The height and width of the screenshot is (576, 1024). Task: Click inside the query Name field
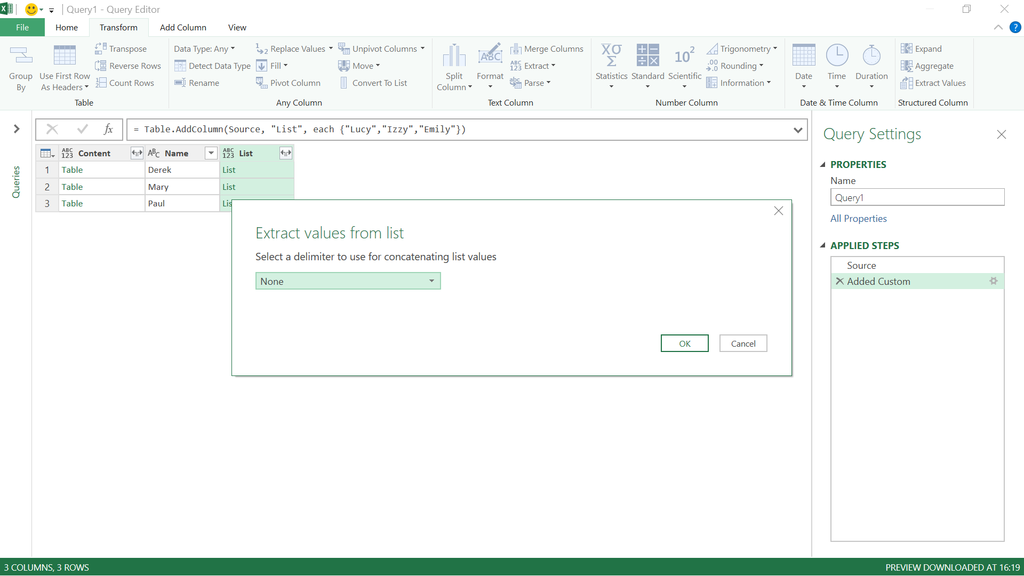(917, 196)
